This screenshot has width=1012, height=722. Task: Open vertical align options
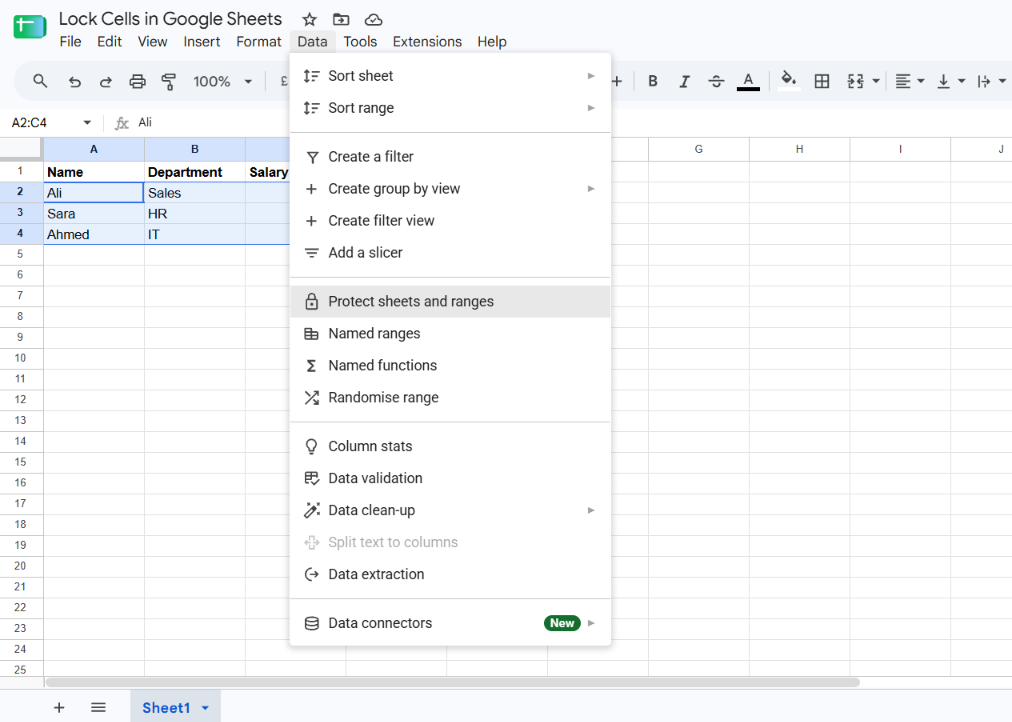tap(951, 81)
